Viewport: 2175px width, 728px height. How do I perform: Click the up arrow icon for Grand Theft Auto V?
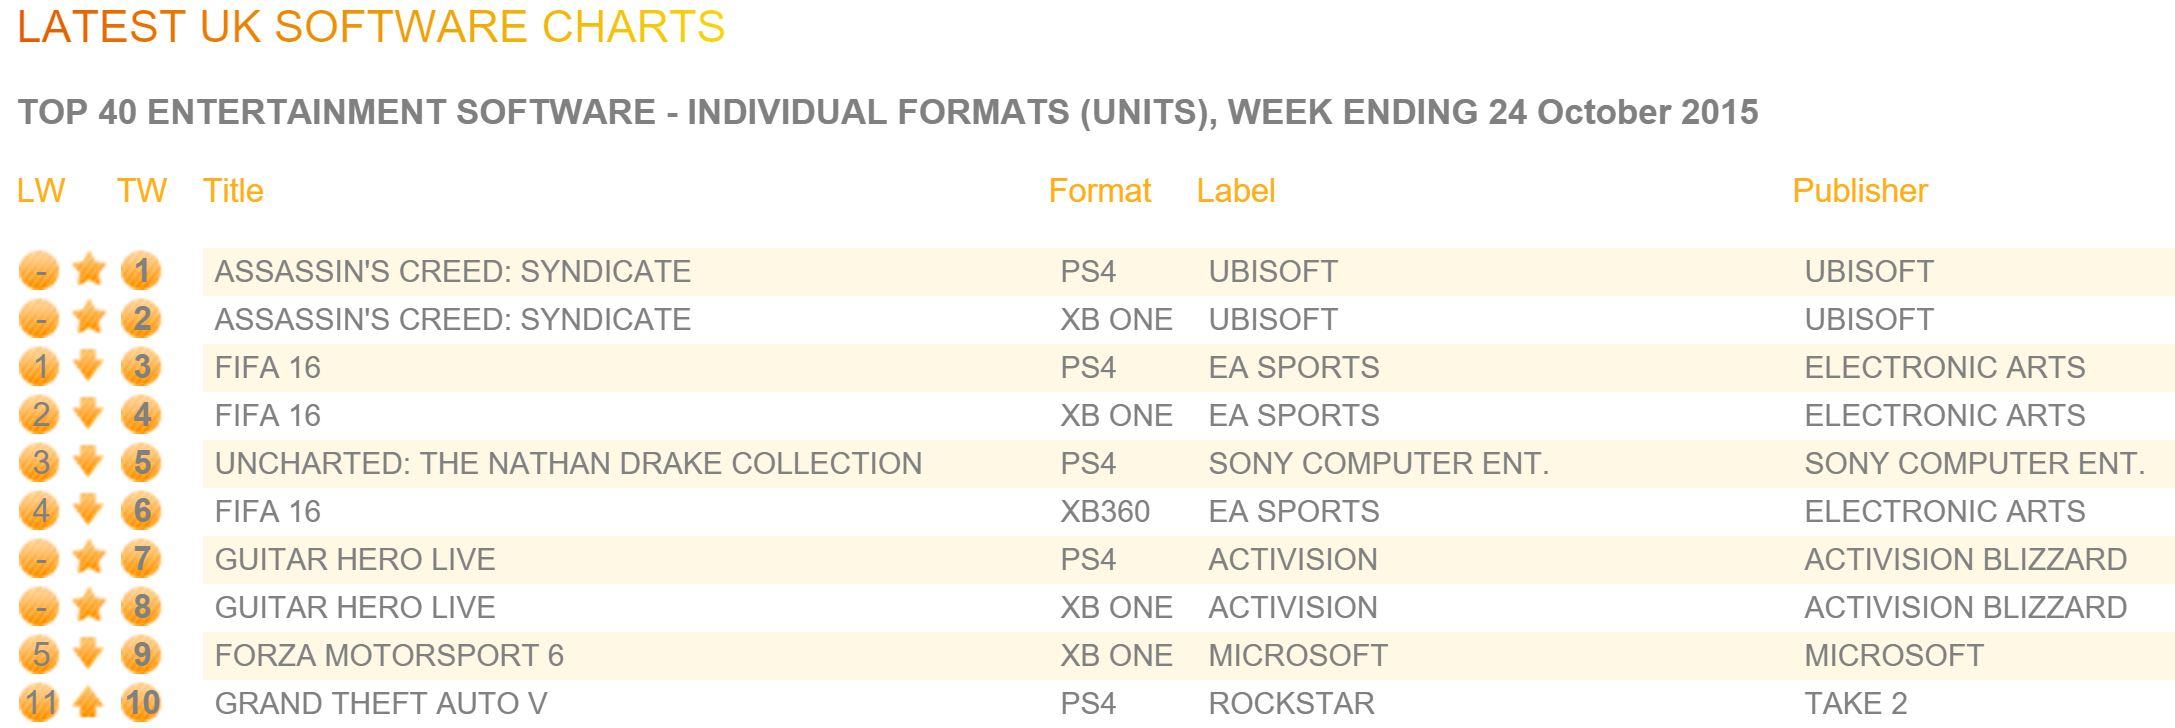[x=89, y=703]
